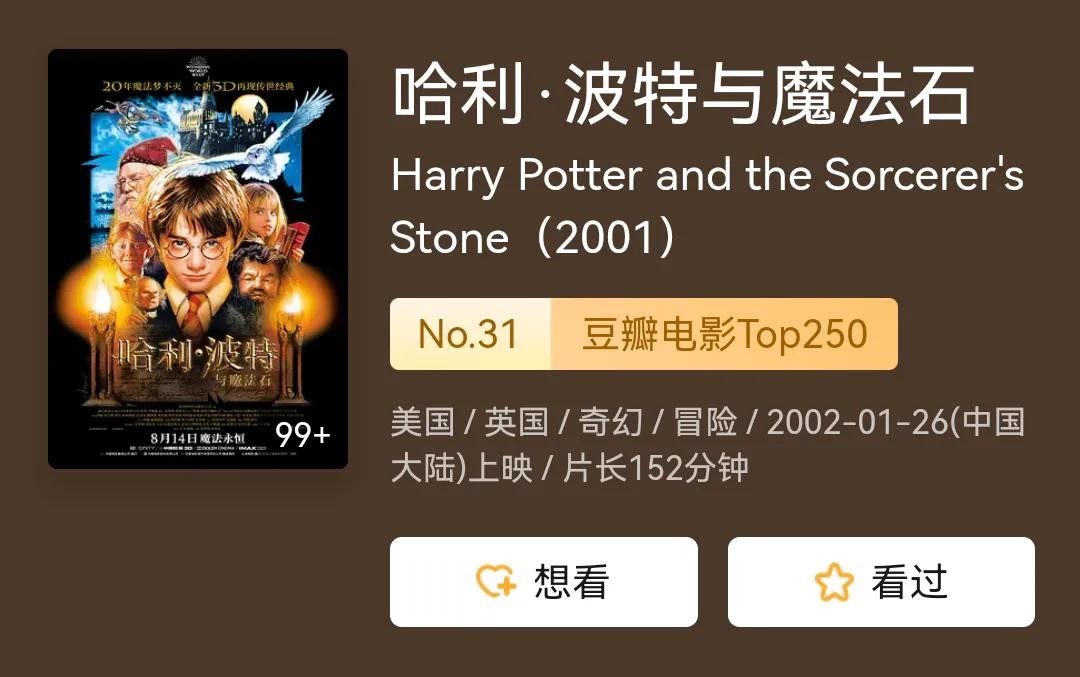
Task: Tap the owl on the poster artwork
Action: click(276, 138)
